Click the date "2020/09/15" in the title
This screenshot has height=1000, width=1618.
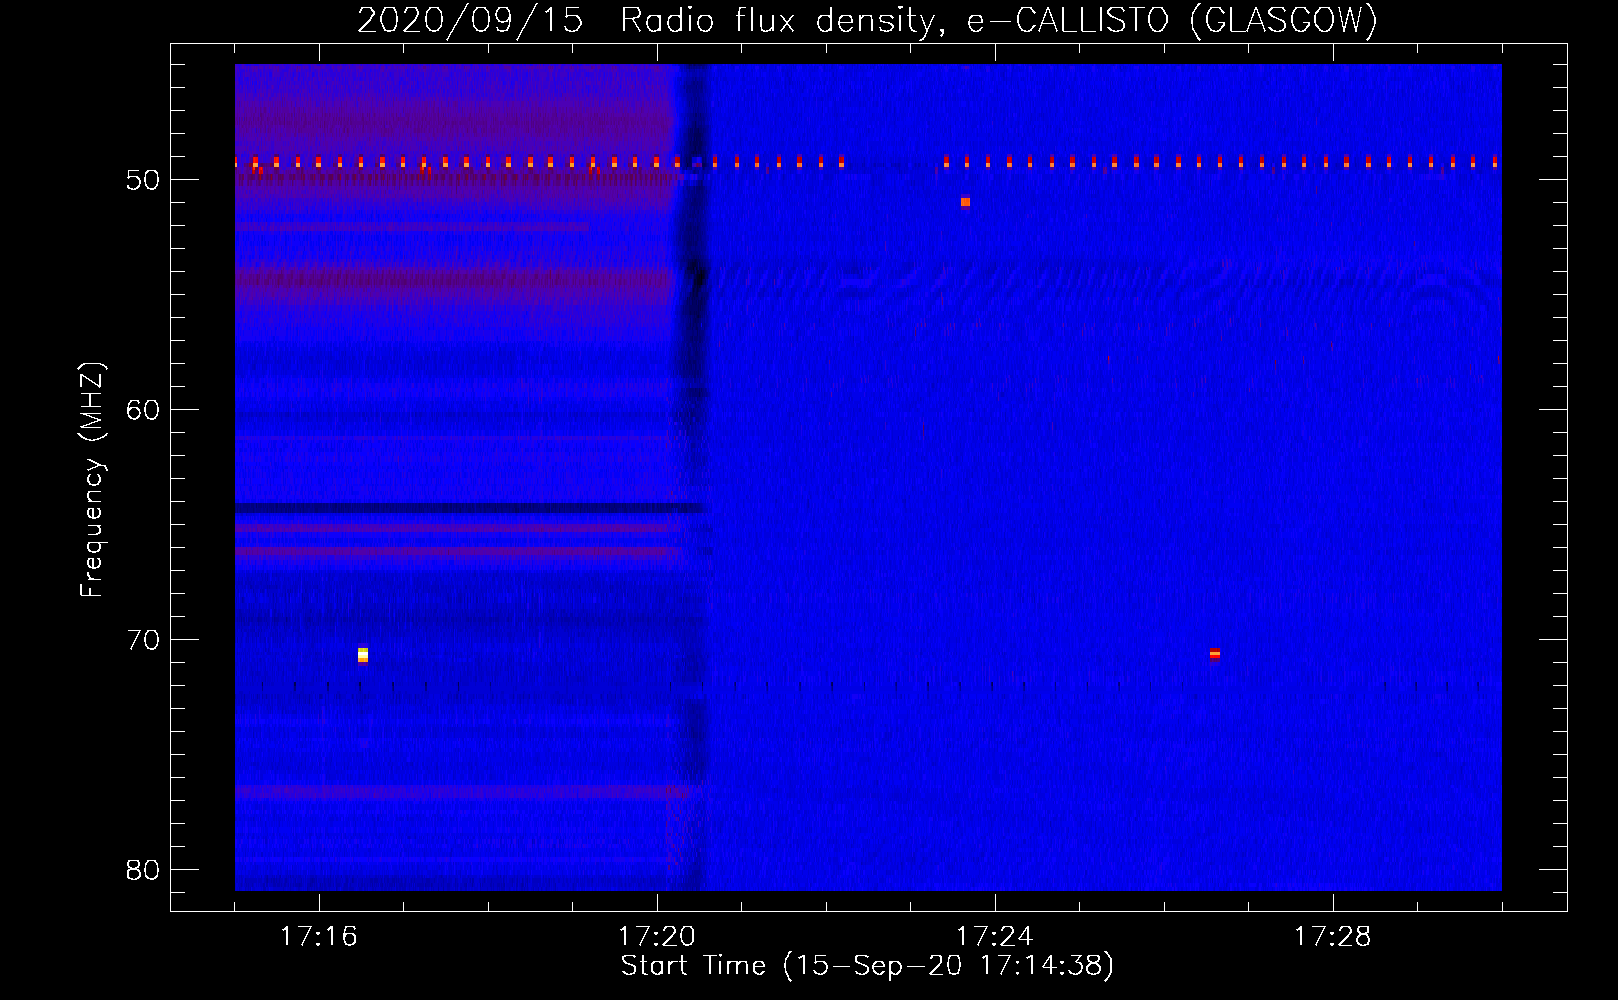click(470, 20)
